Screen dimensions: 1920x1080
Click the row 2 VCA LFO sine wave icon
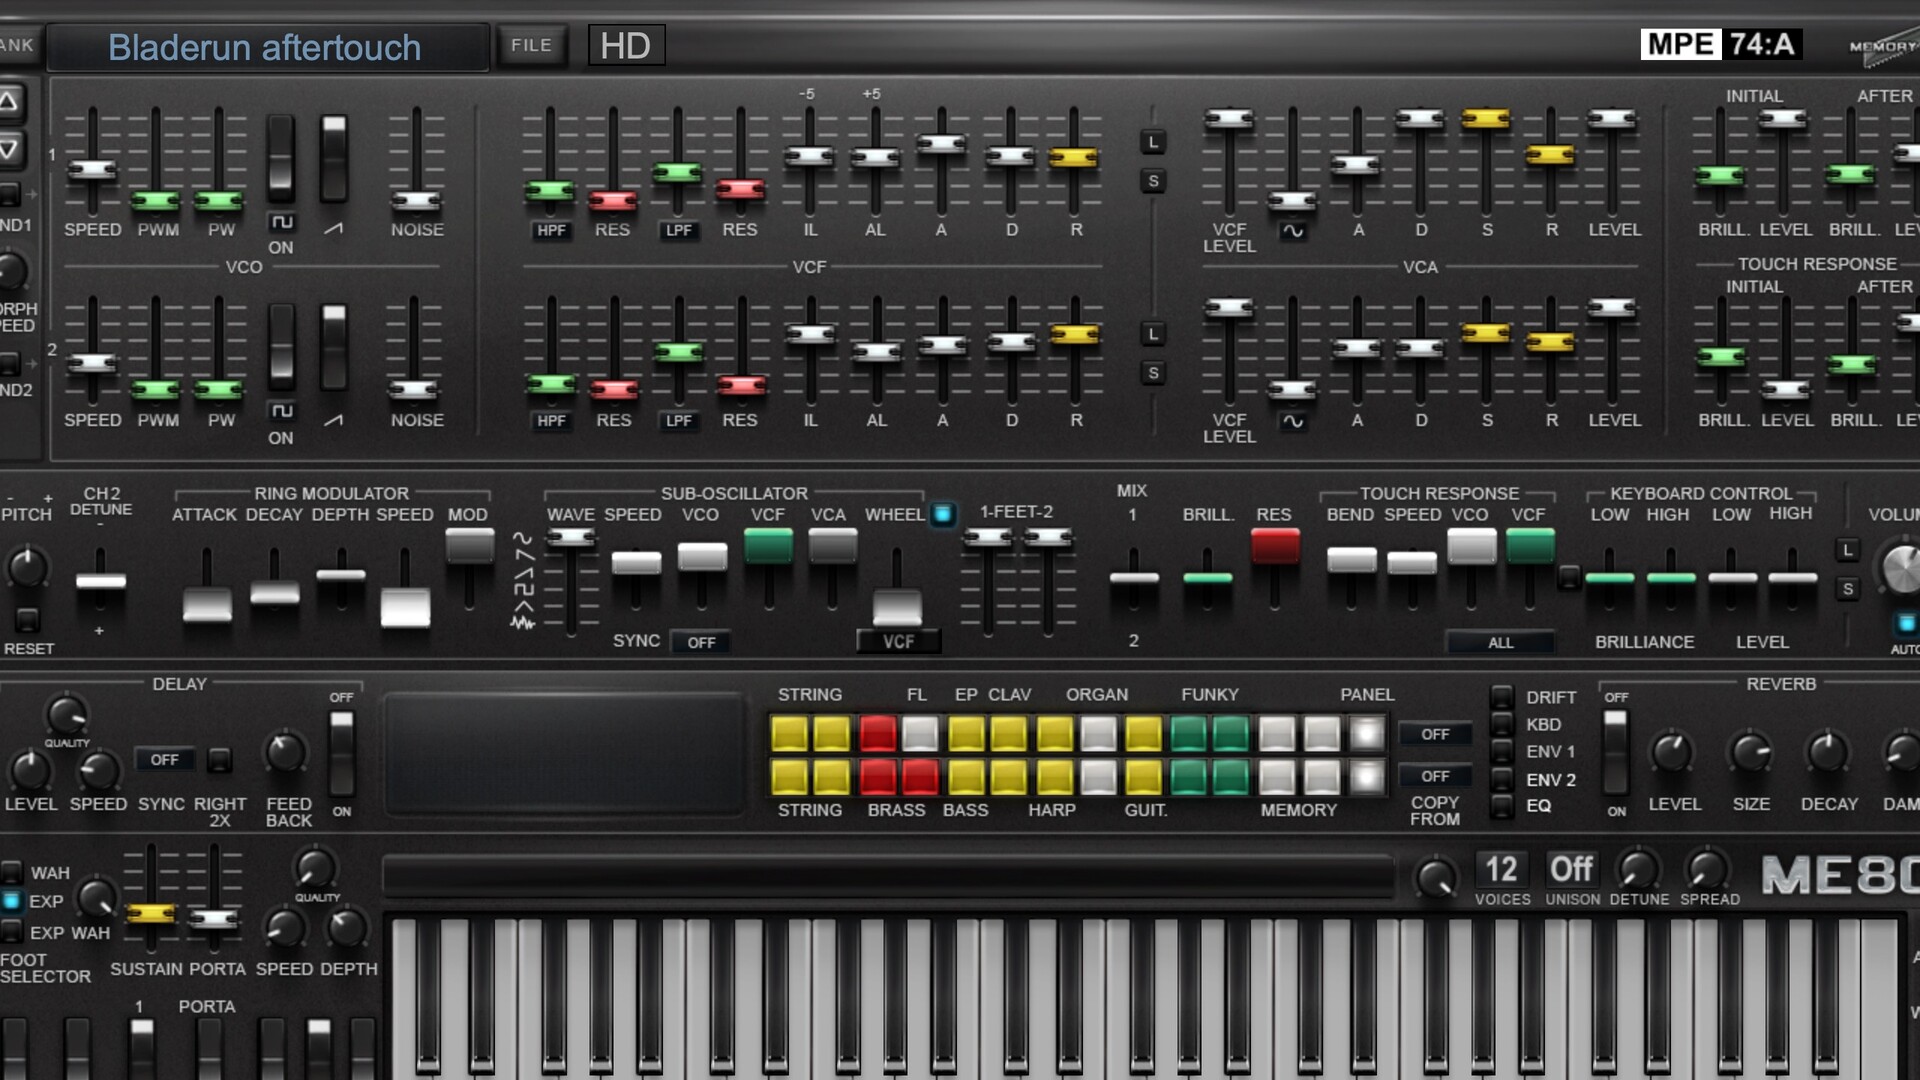(1293, 421)
